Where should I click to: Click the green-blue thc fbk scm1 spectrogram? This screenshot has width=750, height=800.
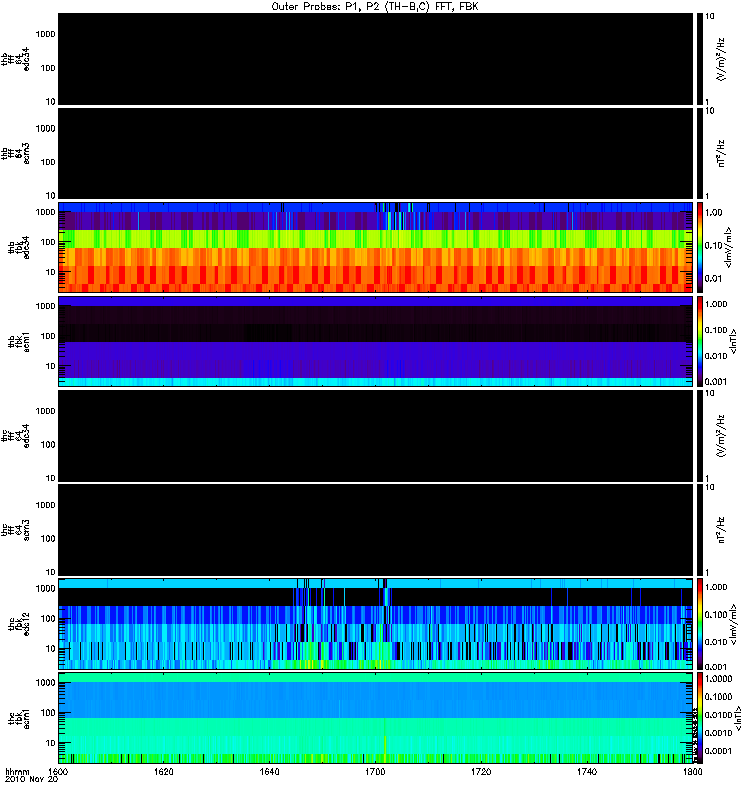point(375,718)
